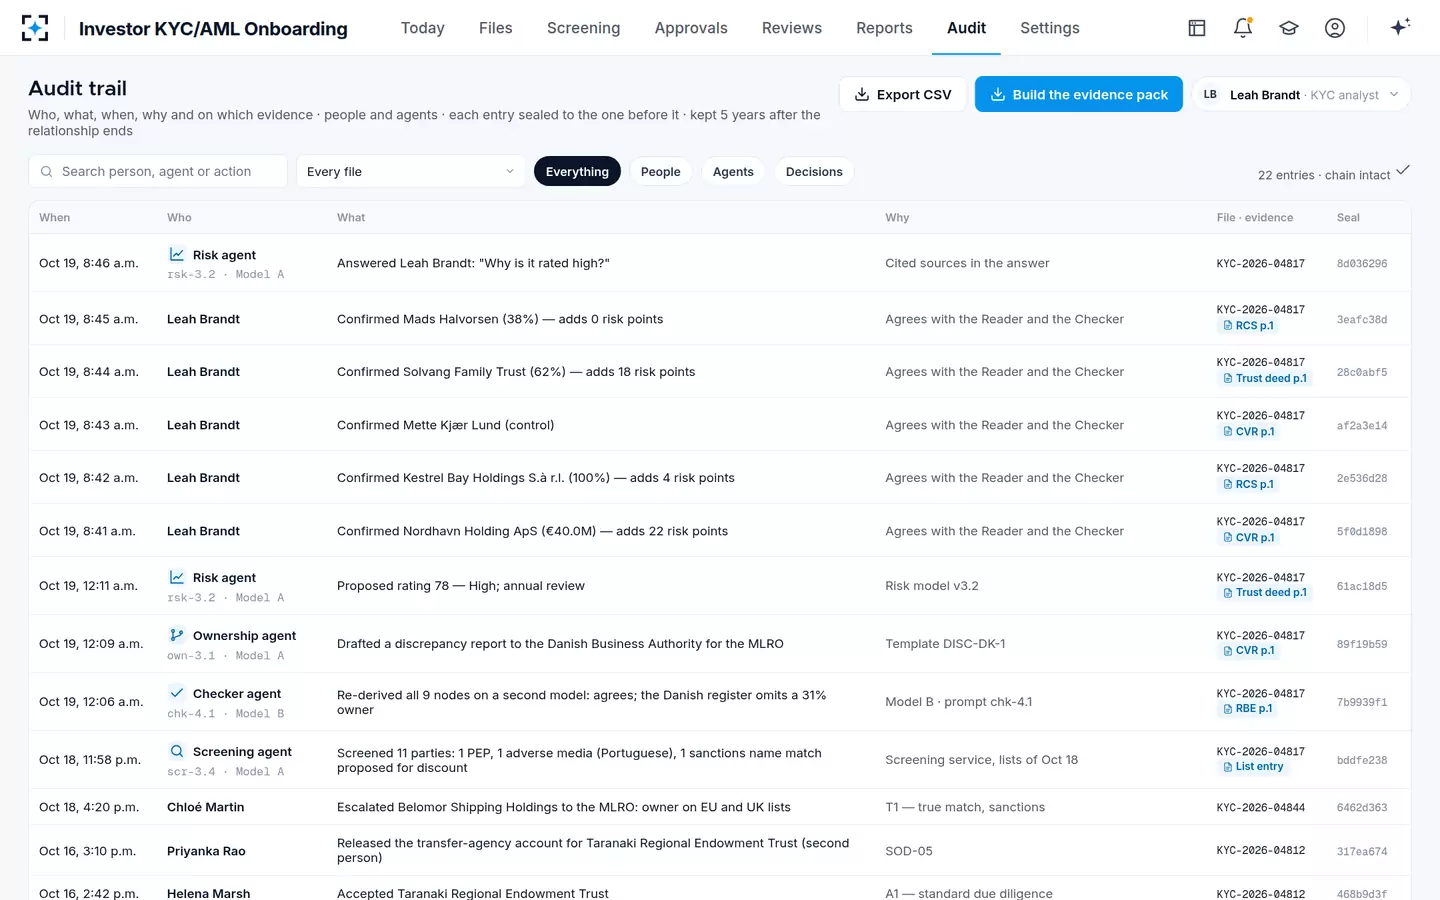This screenshot has height=900, width=1440.
Task: Click 'Proposed rating 78 — High; annual review'
Action: point(461,586)
